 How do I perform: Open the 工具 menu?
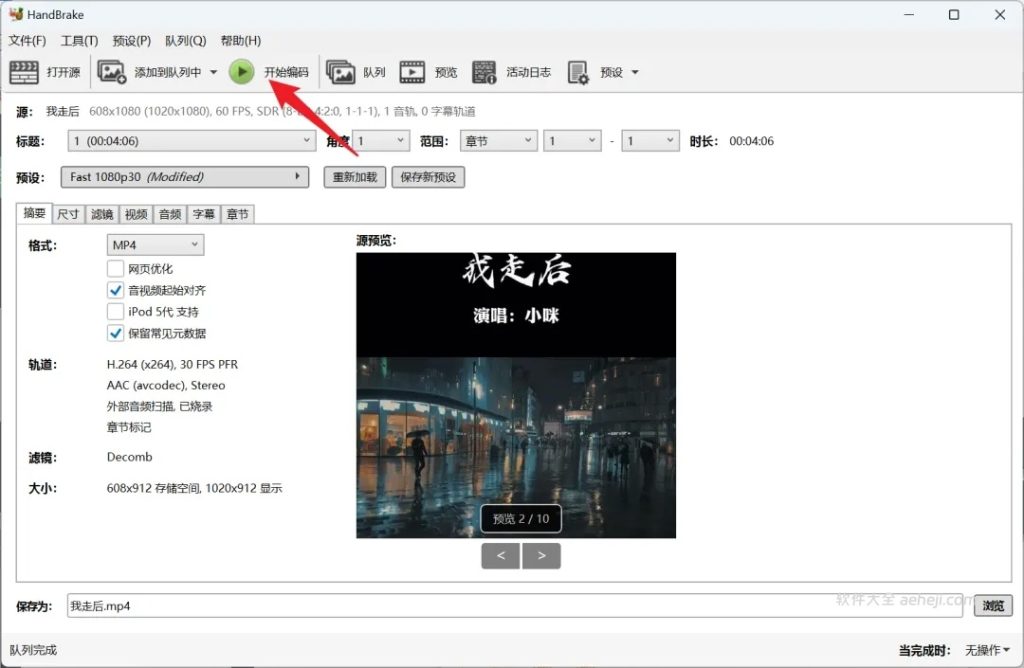point(79,41)
